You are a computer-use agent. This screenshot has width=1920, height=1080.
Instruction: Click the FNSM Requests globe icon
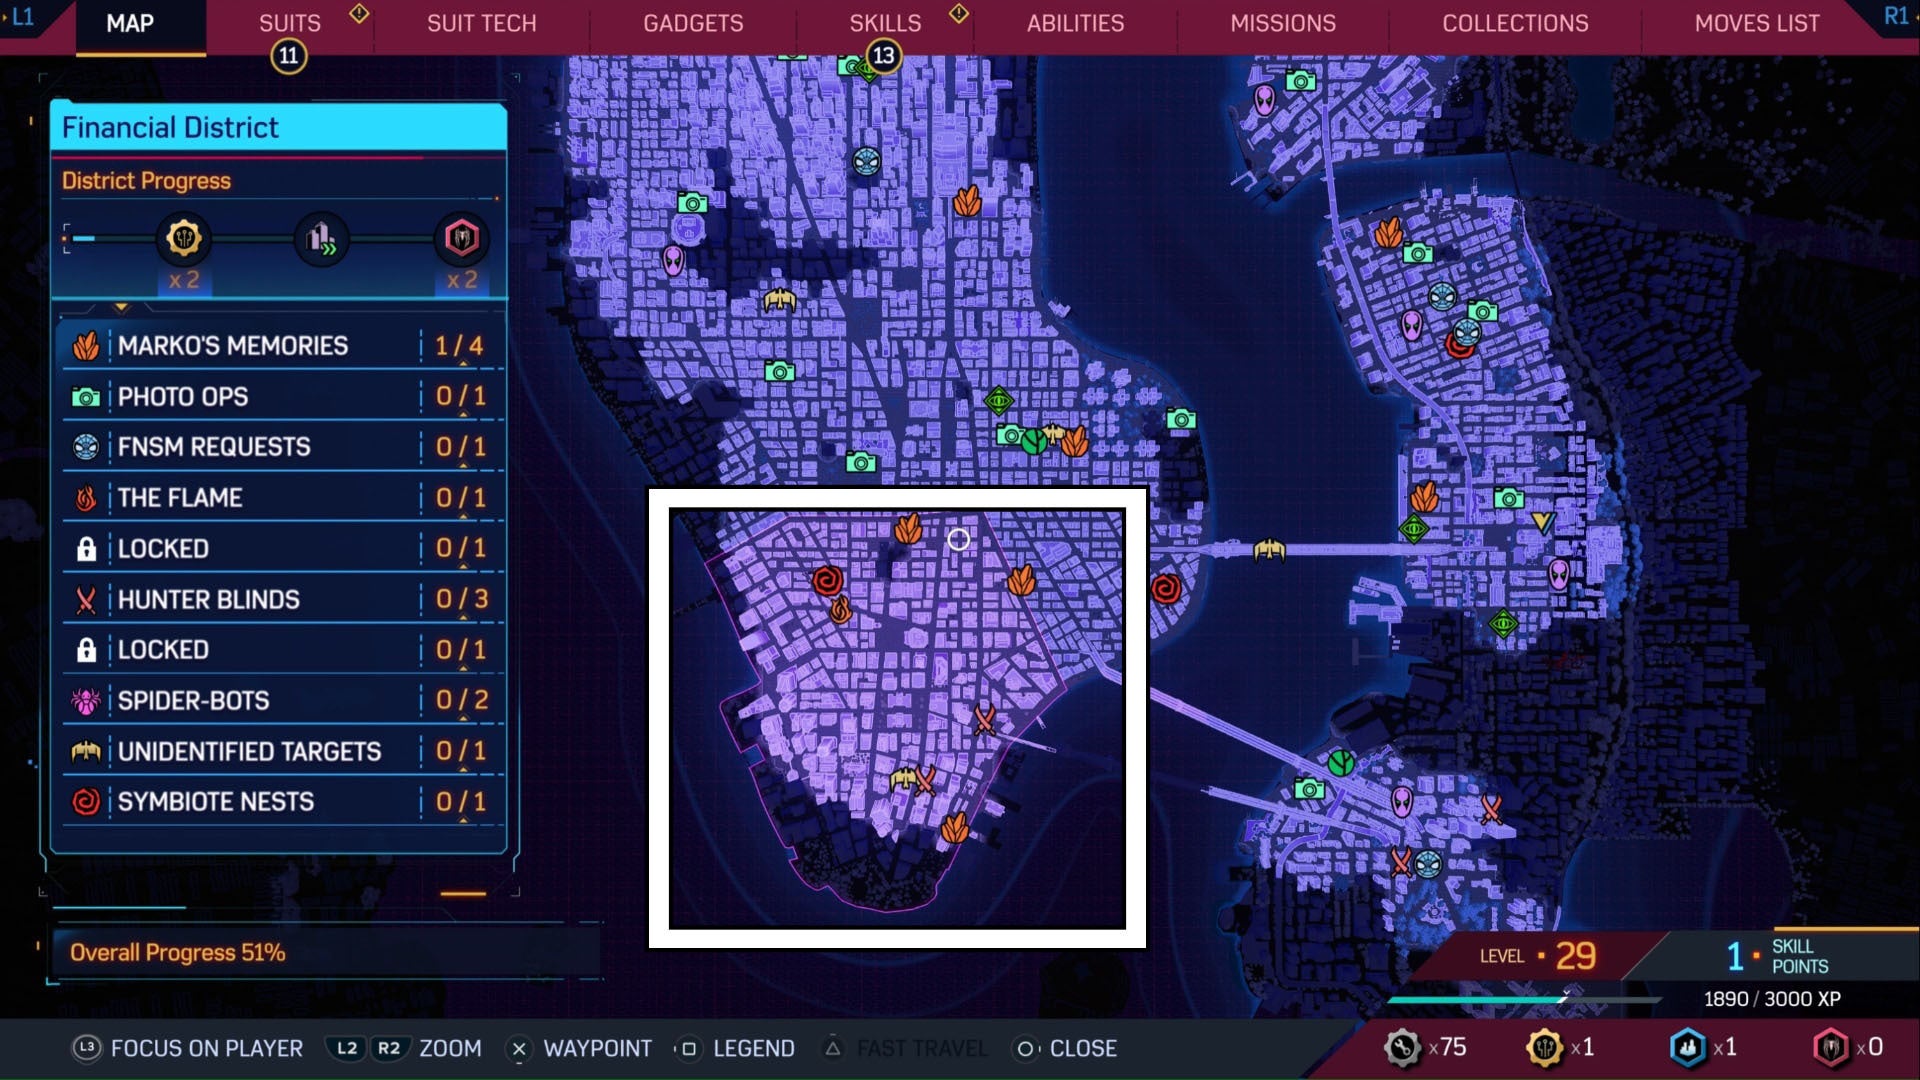click(86, 447)
